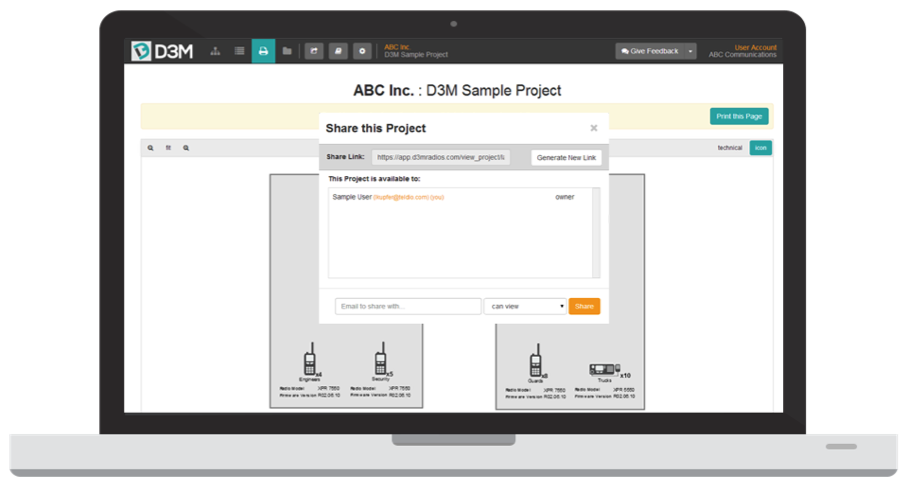Open the list view icon in the header
Screen dimensions: 909x489
pos(239,51)
